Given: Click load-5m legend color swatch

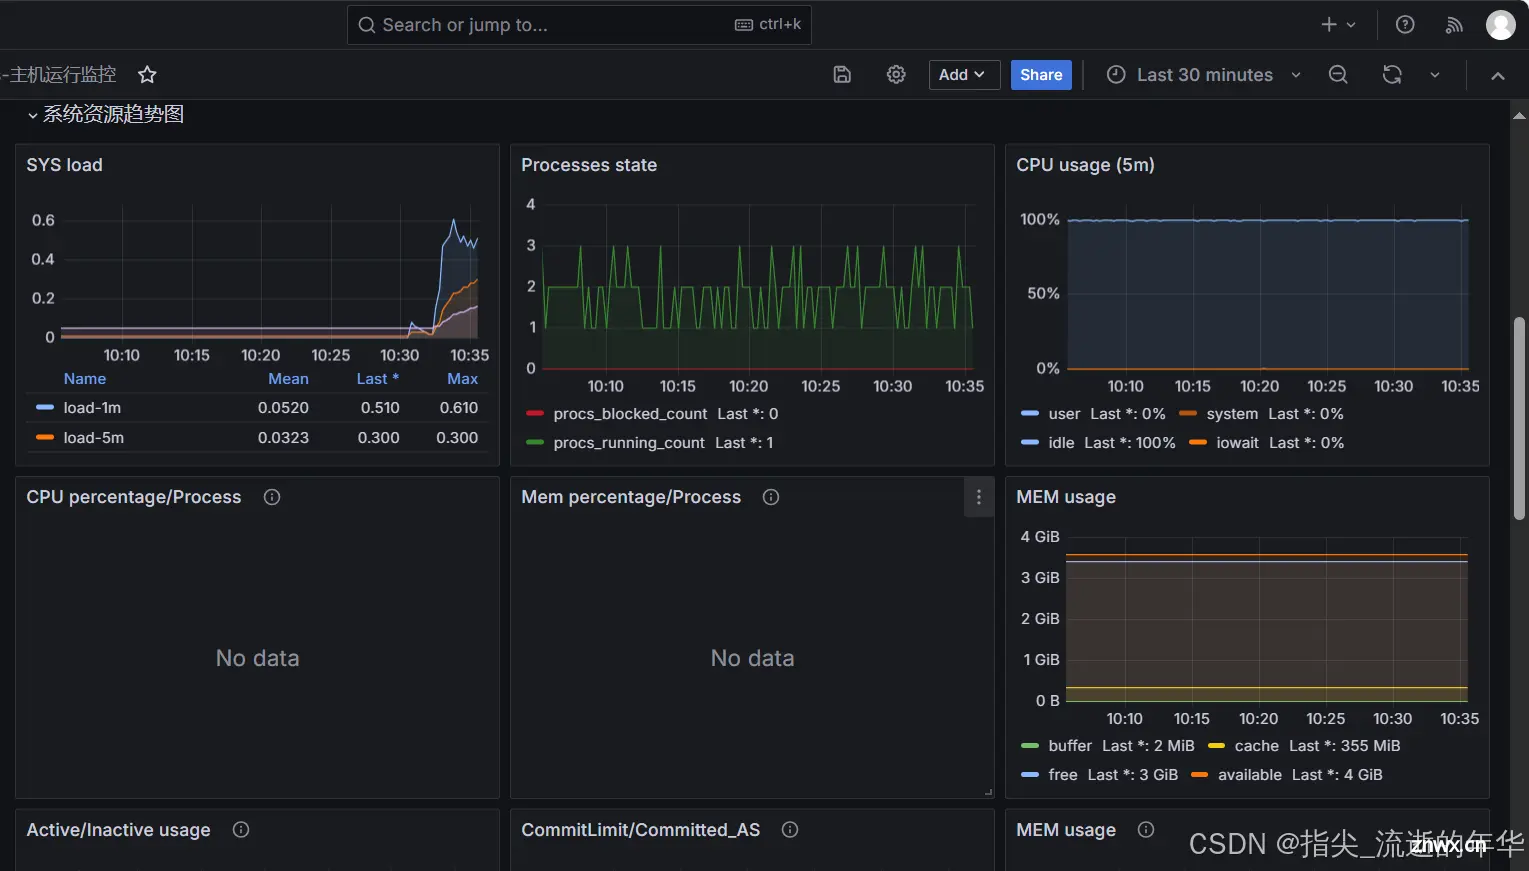Looking at the screenshot, I should point(44,438).
